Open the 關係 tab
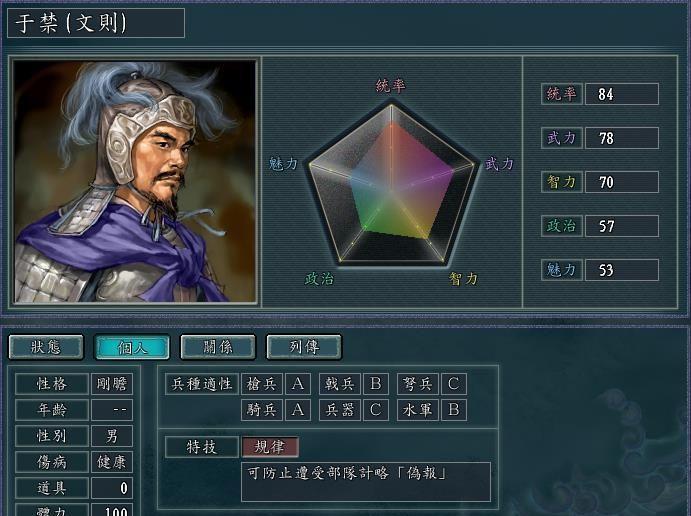 pos(218,347)
